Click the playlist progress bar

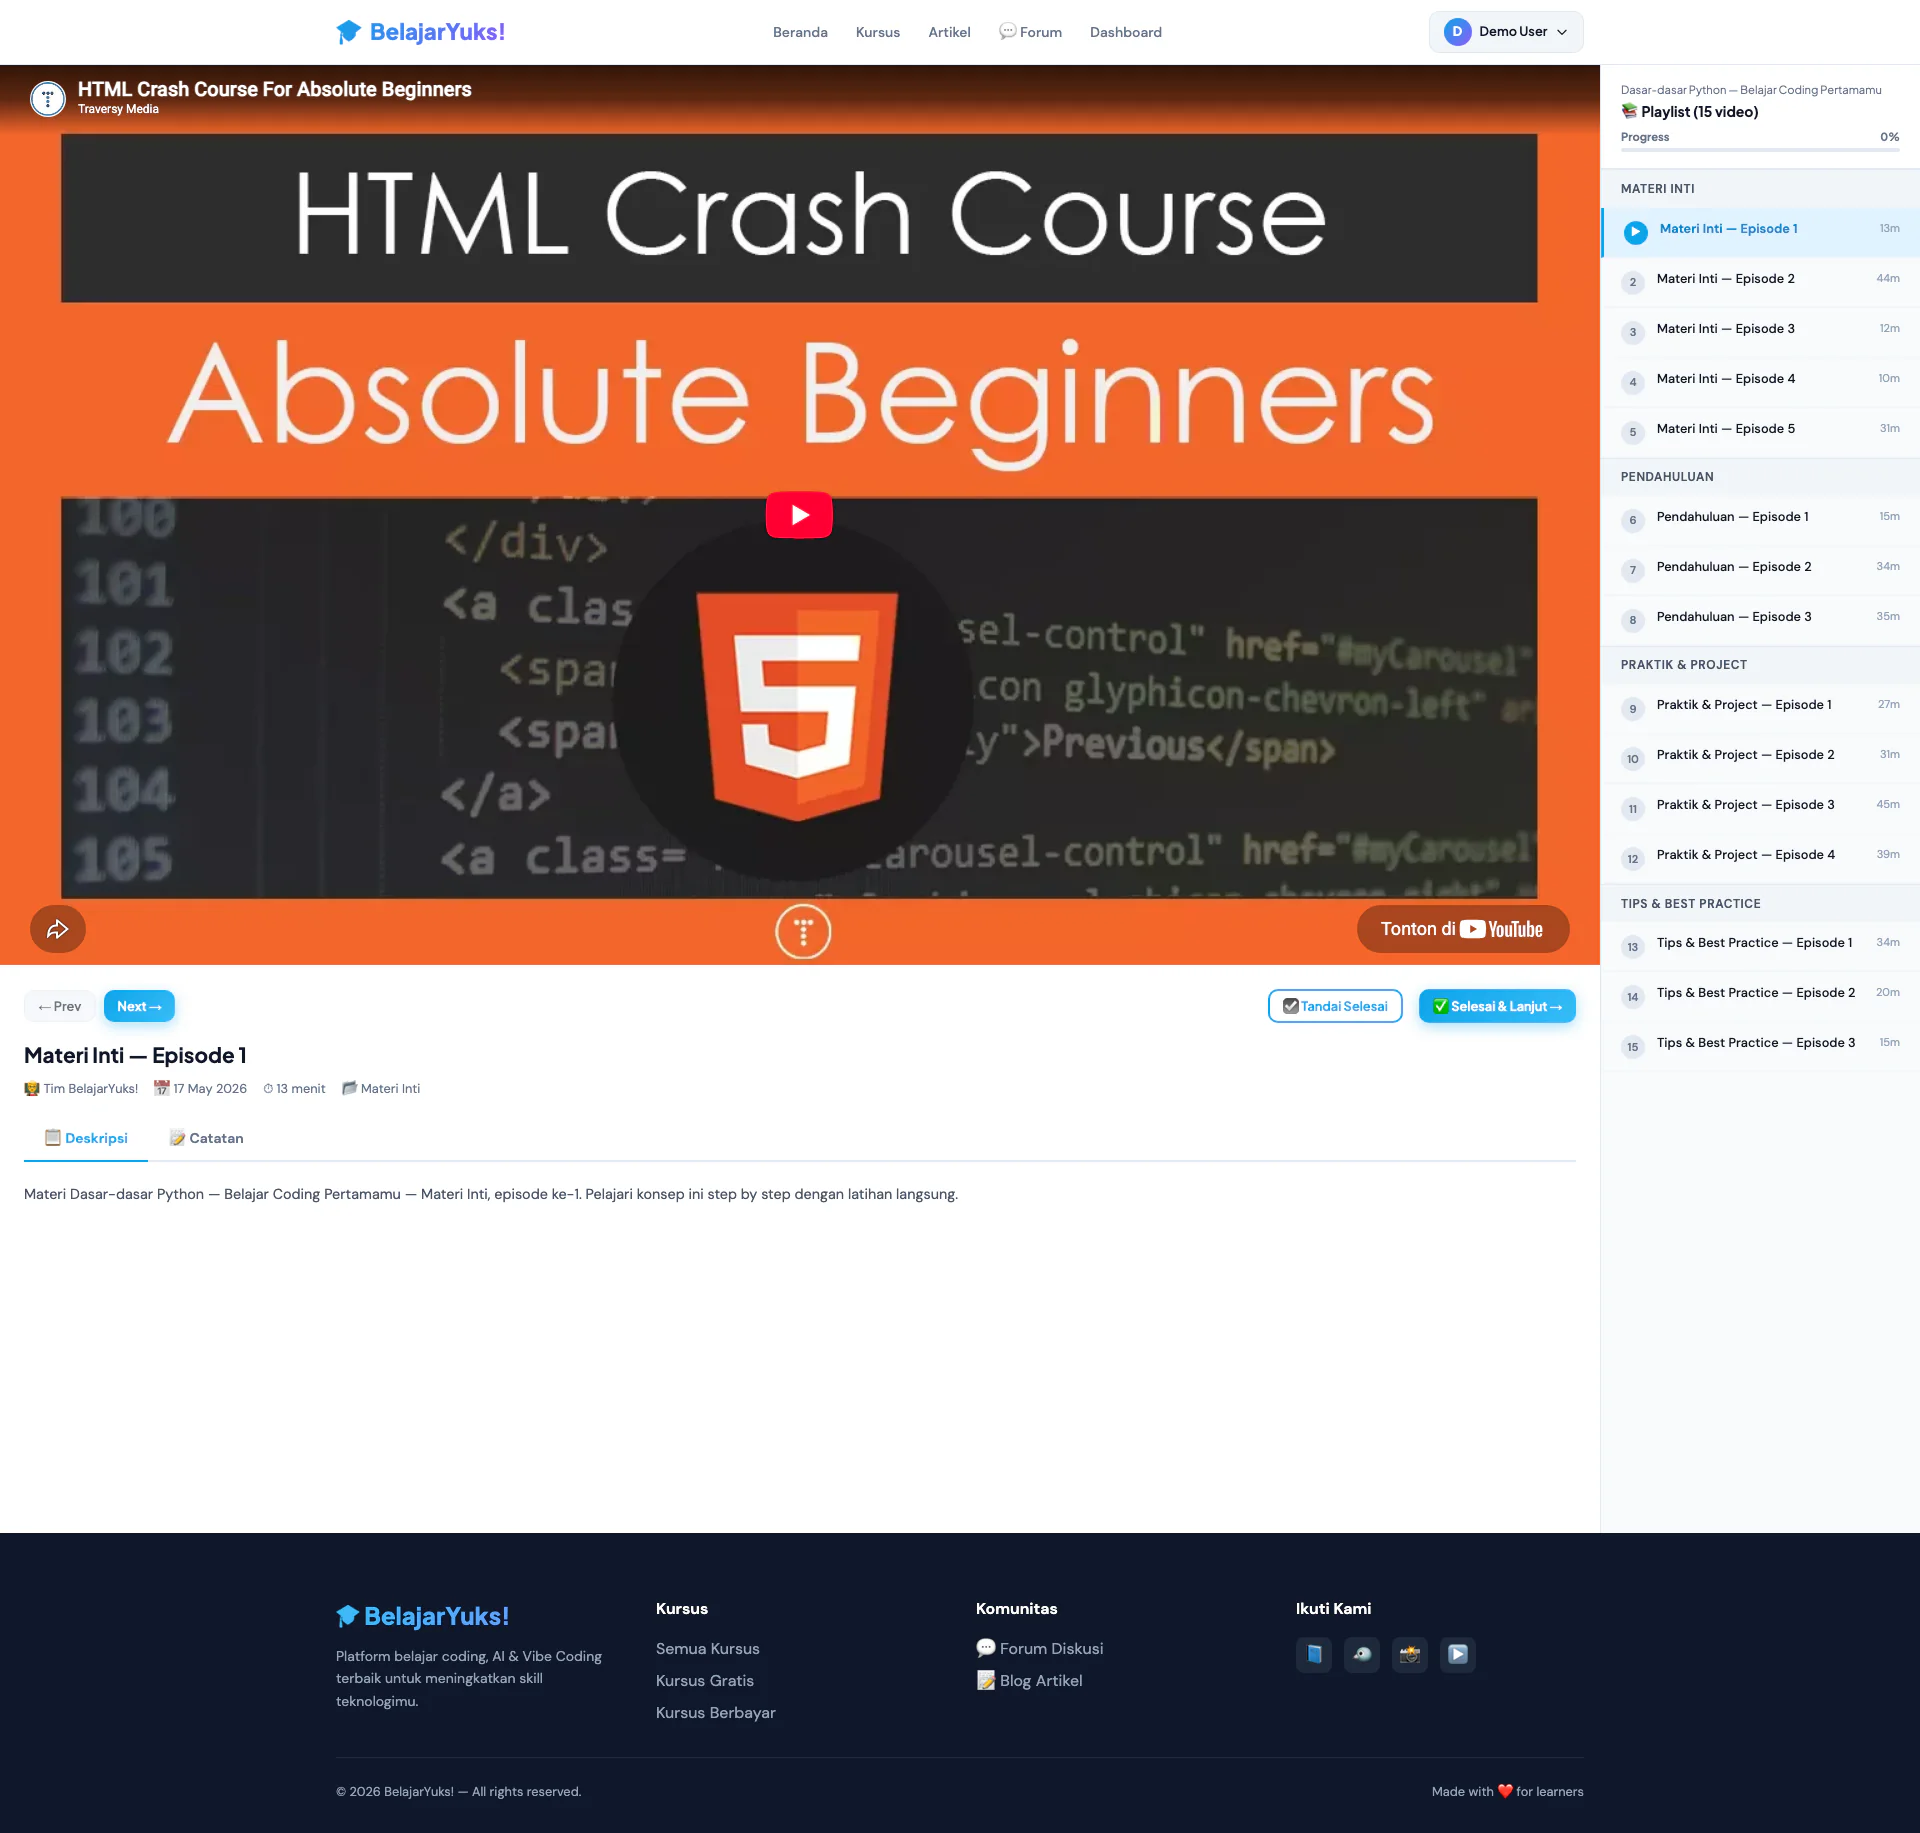(x=1760, y=150)
